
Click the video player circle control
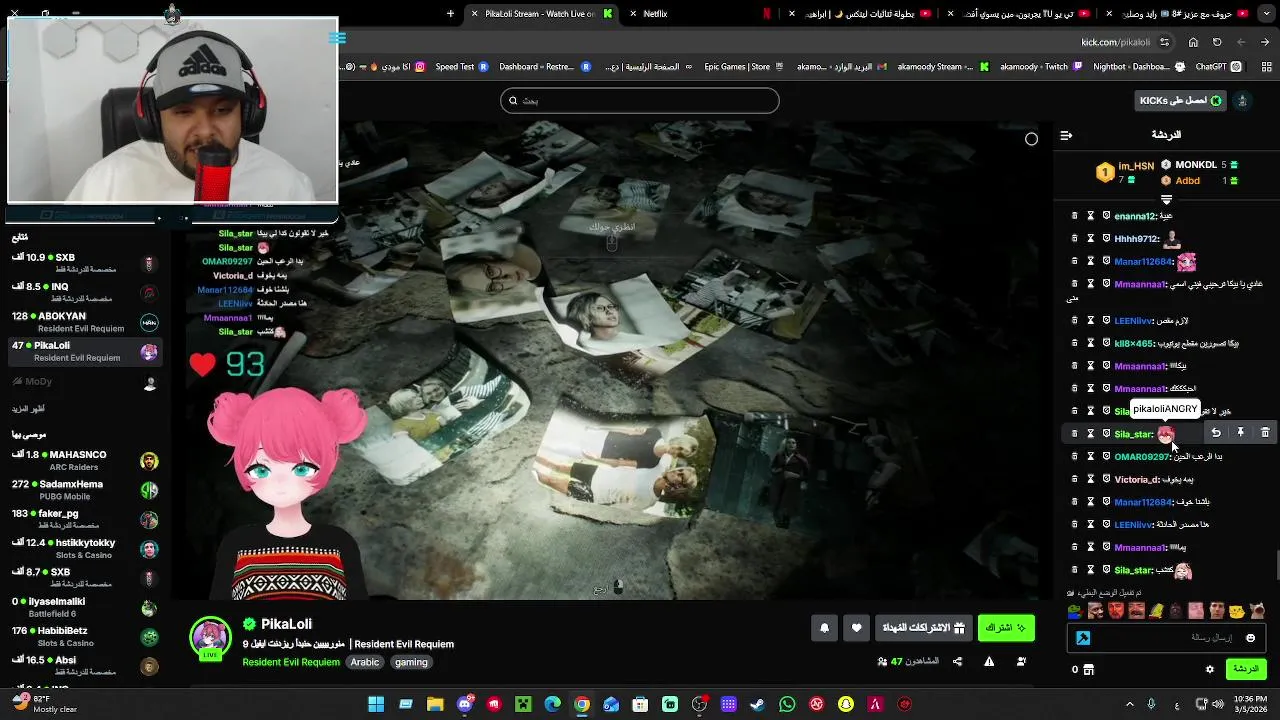[x=1032, y=139]
